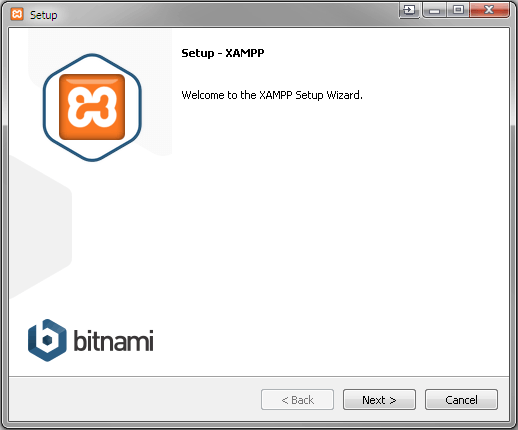Close the Setup window
This screenshot has height=430, width=518.
coord(489,10)
